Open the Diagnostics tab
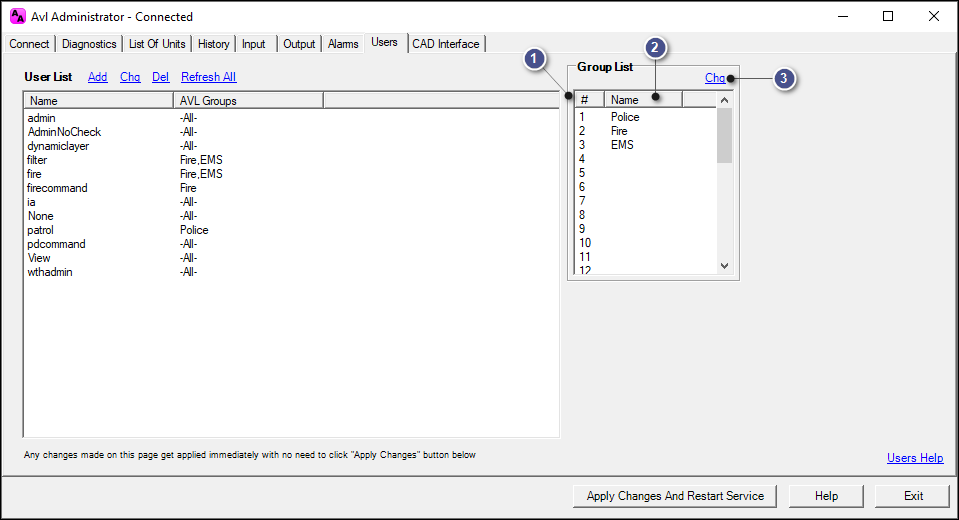Image resolution: width=959 pixels, height=520 pixels. click(x=89, y=44)
